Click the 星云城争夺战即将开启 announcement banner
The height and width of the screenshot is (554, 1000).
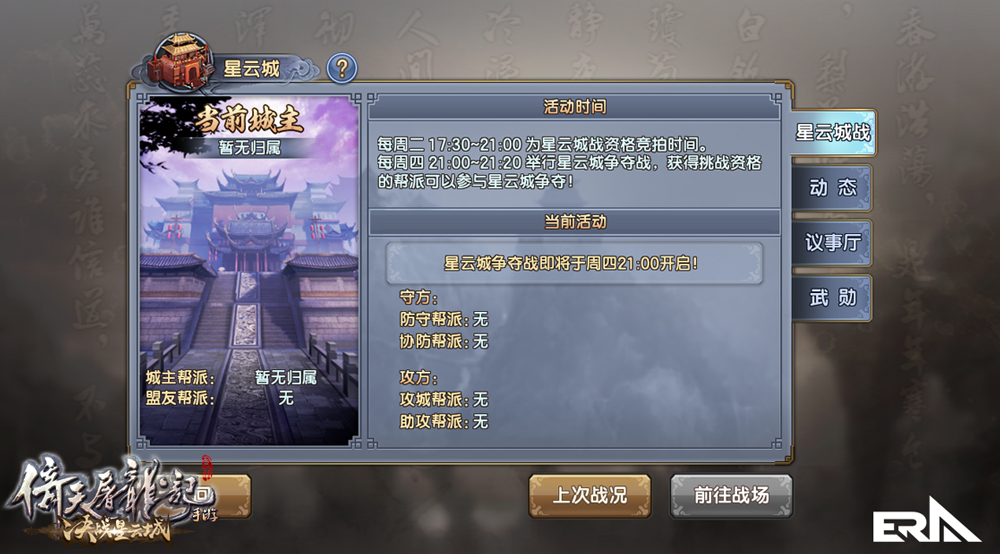coord(574,263)
